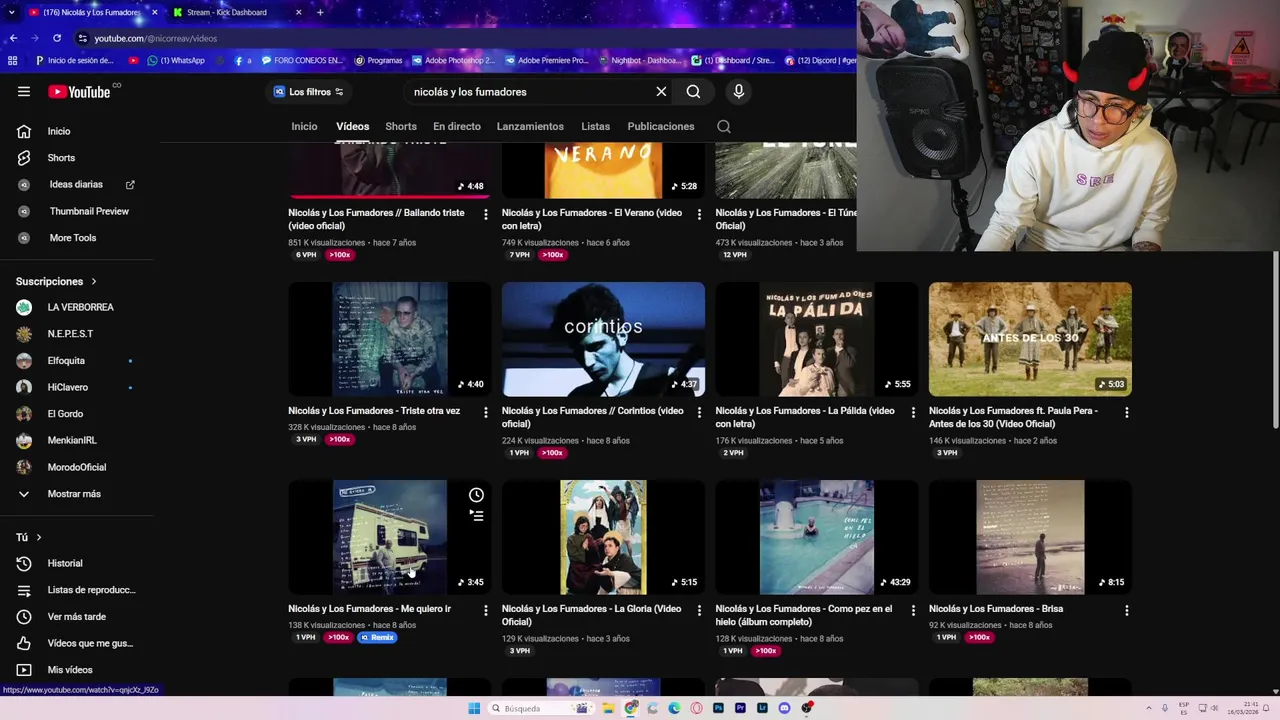Switch to the En directo tab
1280x720 pixels.
click(457, 126)
